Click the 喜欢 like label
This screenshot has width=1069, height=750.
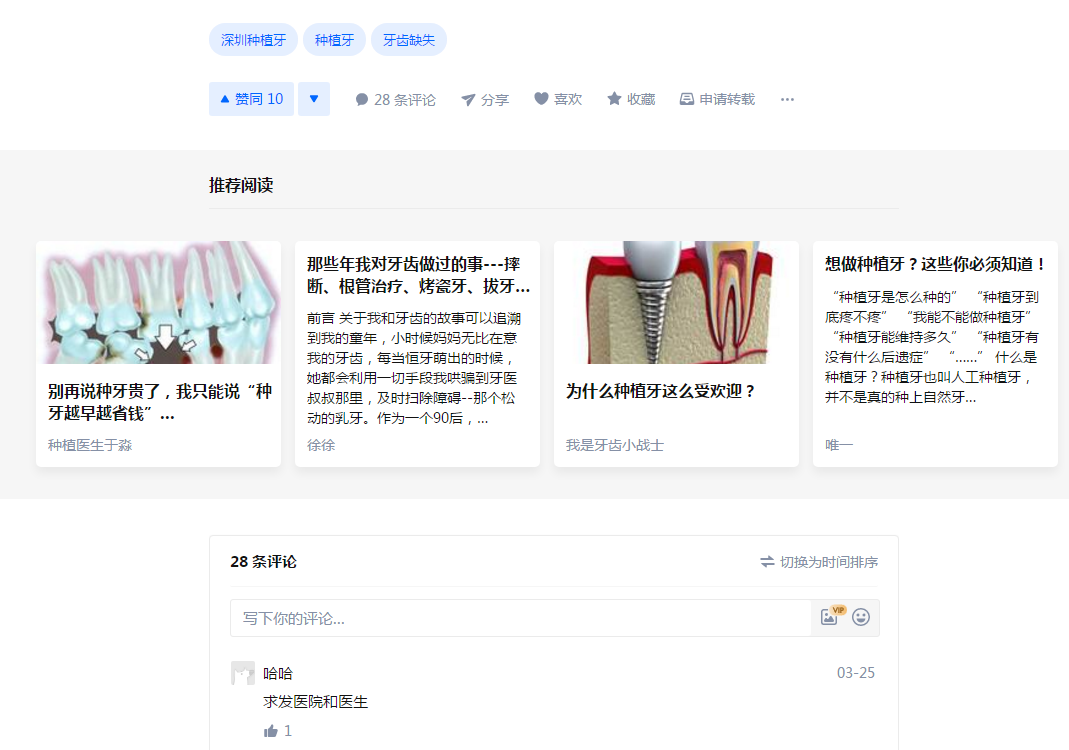click(x=568, y=100)
